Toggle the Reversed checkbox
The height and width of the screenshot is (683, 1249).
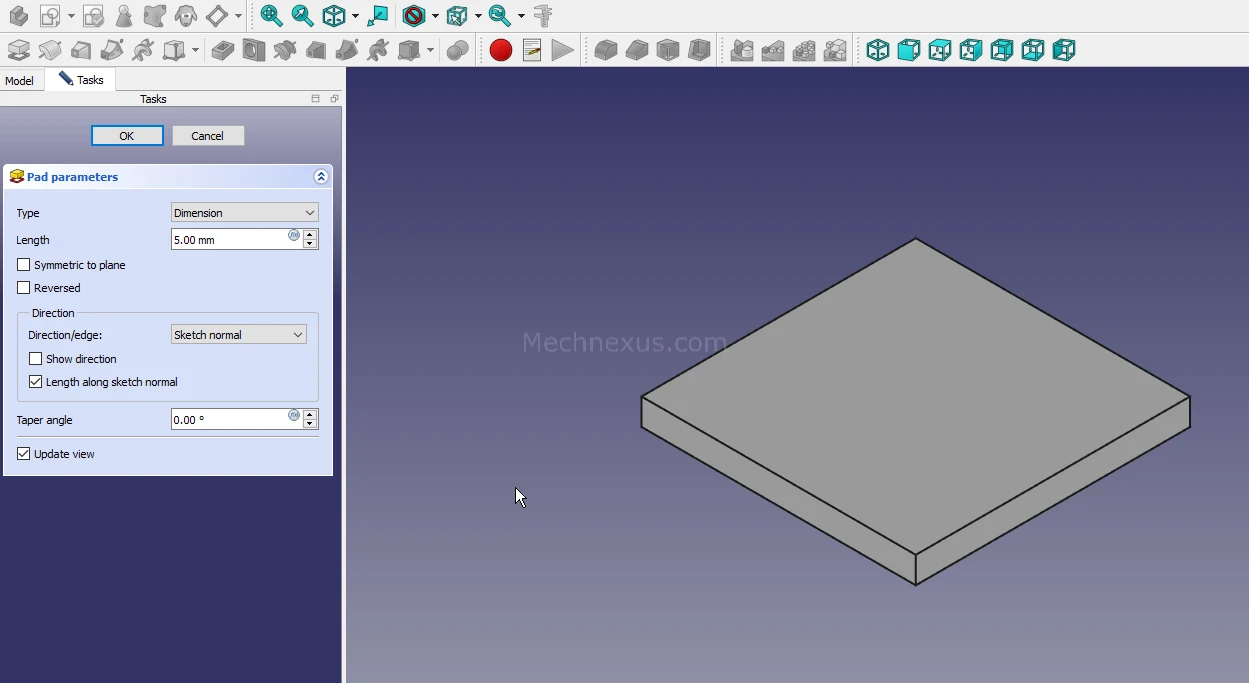tap(24, 288)
